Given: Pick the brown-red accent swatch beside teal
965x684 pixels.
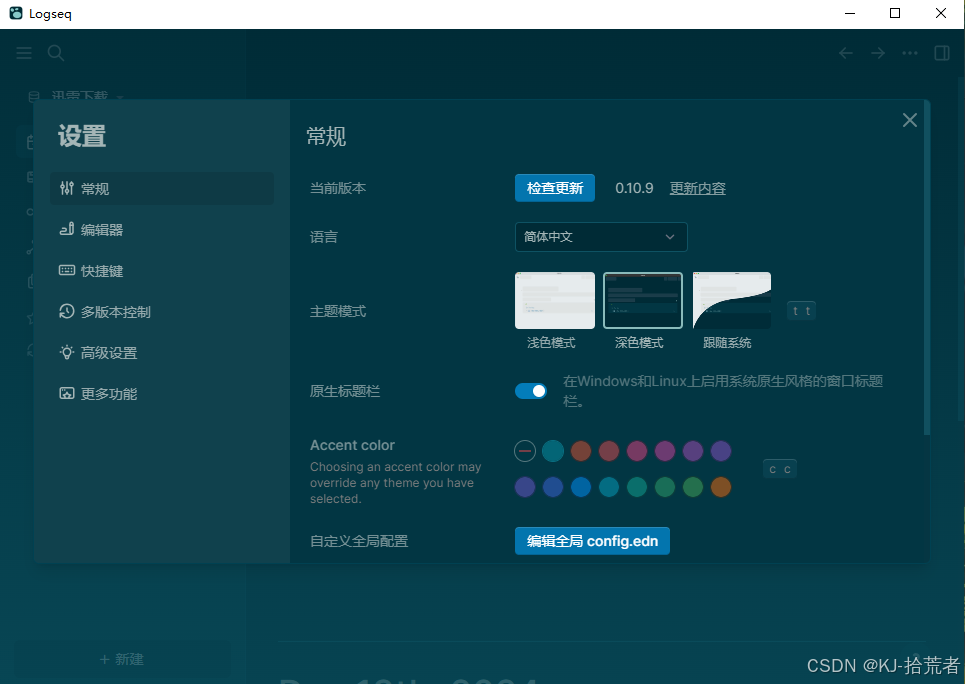Looking at the screenshot, I should click(x=581, y=451).
